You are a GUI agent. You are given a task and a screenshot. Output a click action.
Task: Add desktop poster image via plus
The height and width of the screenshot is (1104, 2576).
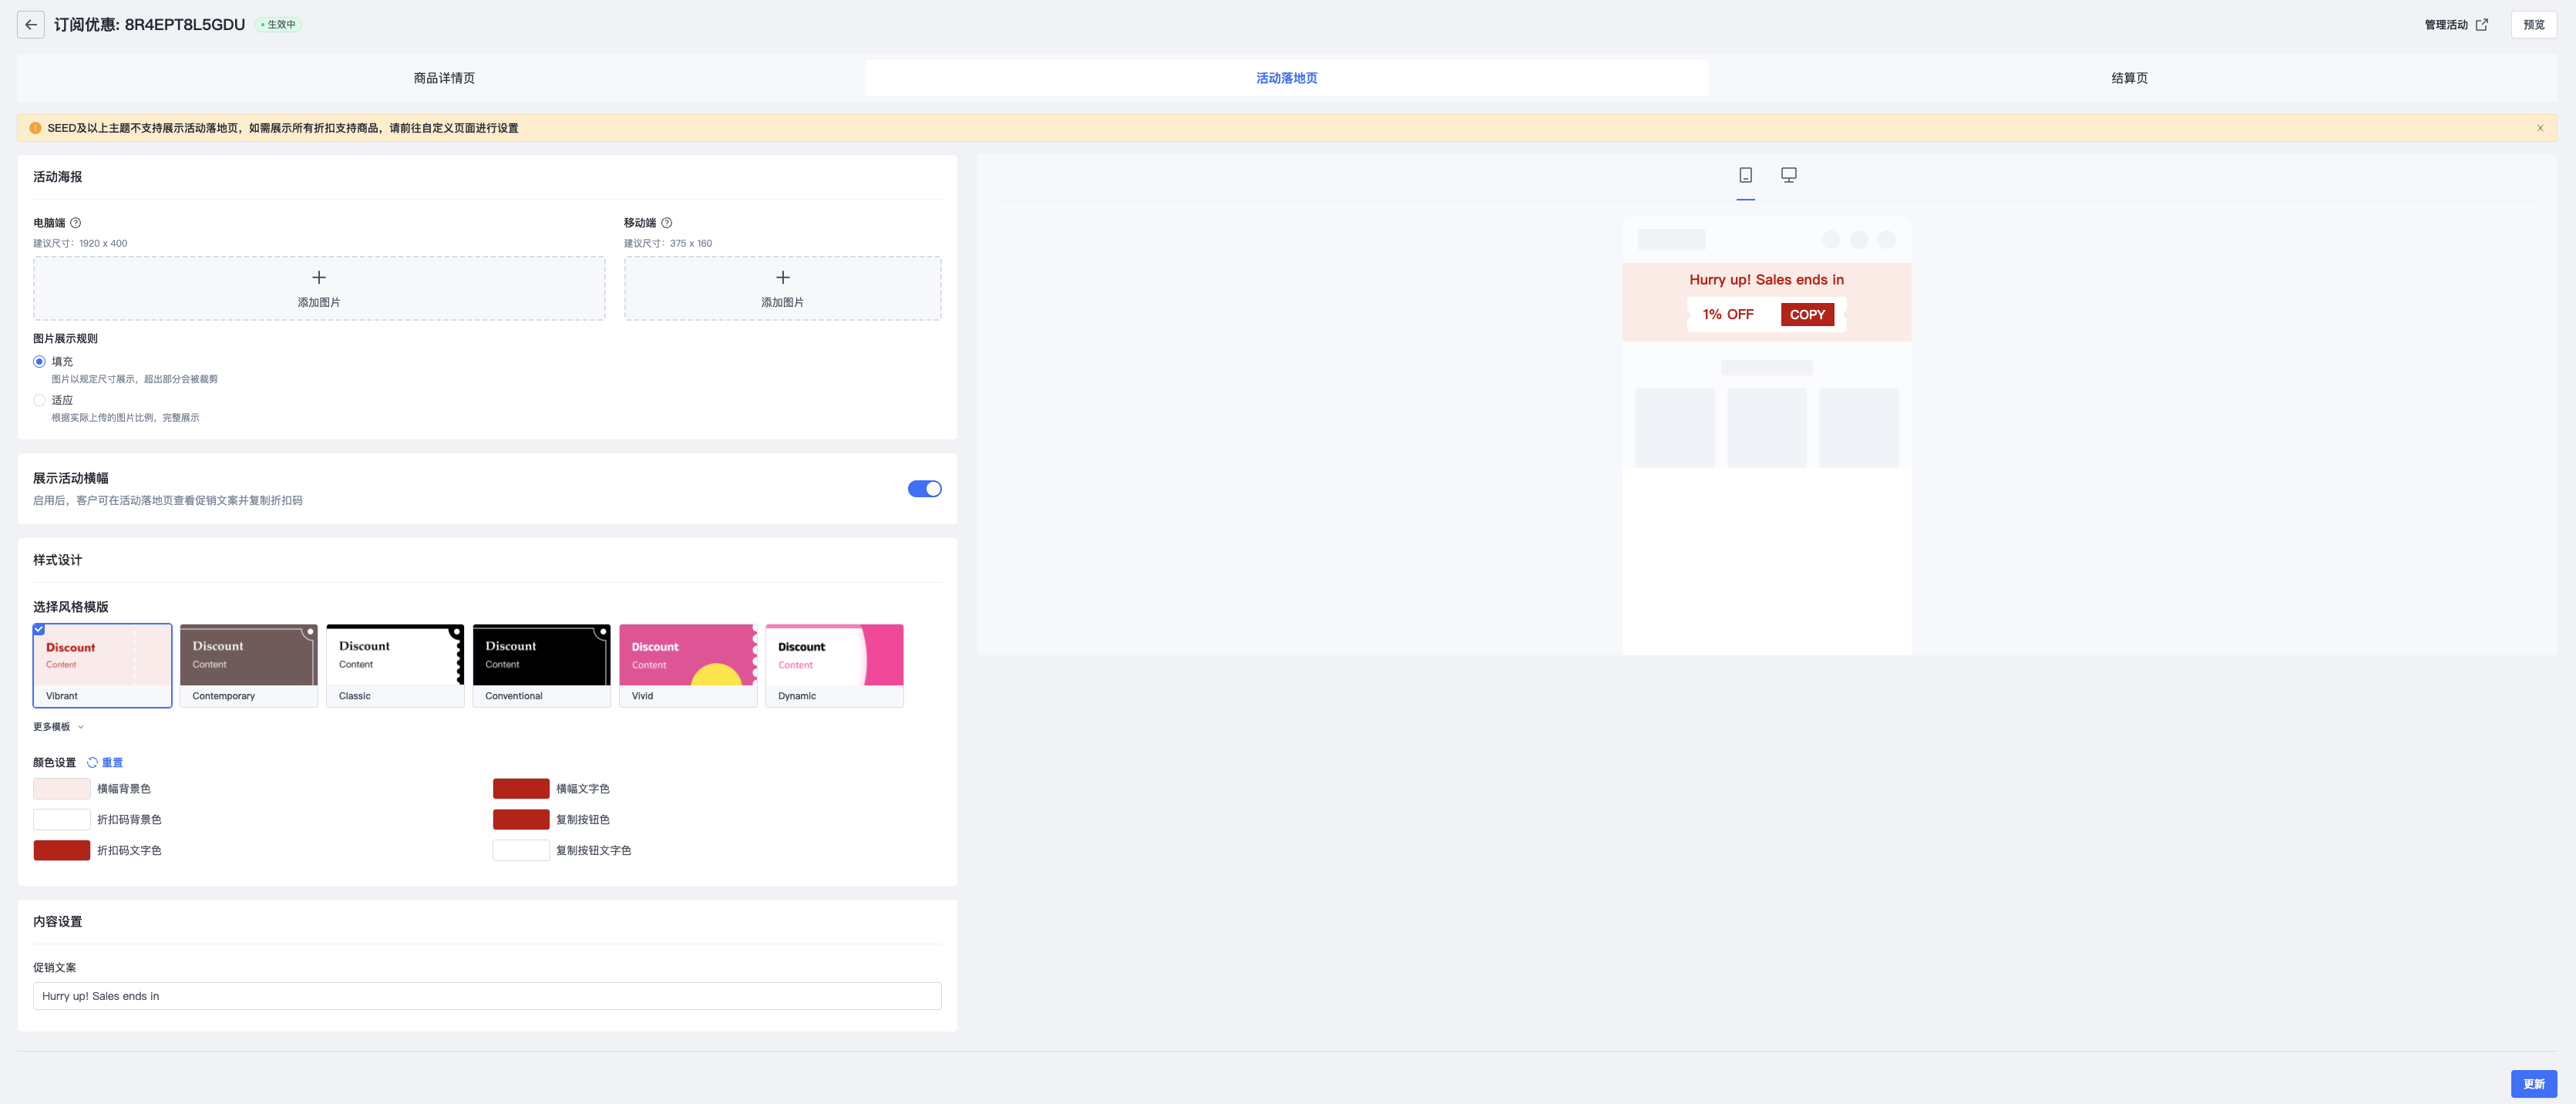pyautogui.click(x=319, y=278)
